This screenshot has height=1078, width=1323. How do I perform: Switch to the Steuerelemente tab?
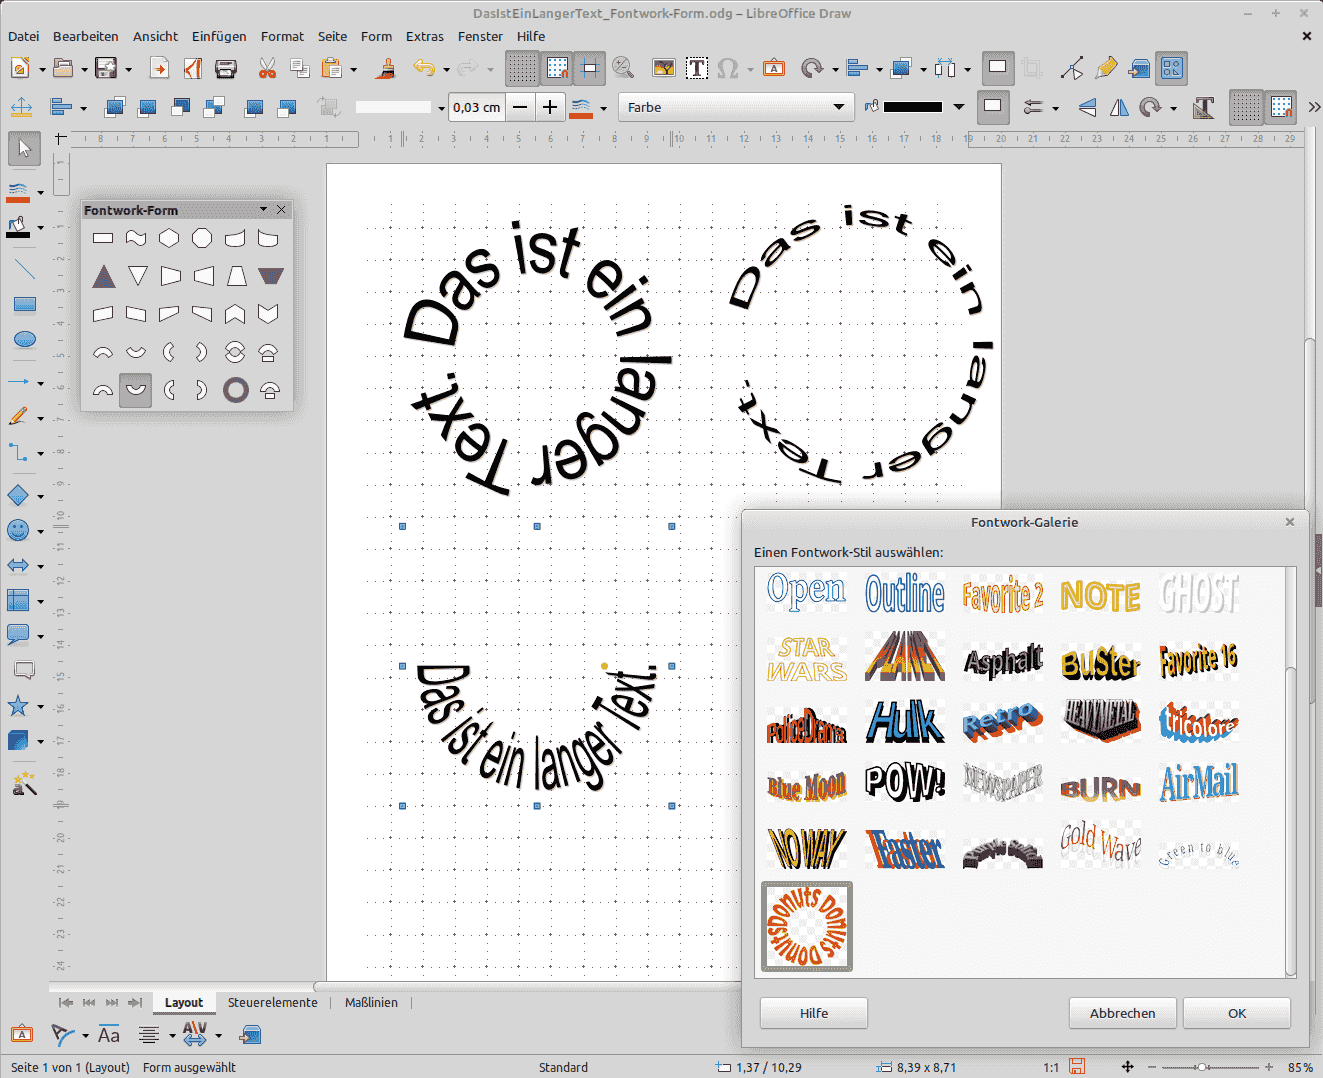(x=272, y=1002)
